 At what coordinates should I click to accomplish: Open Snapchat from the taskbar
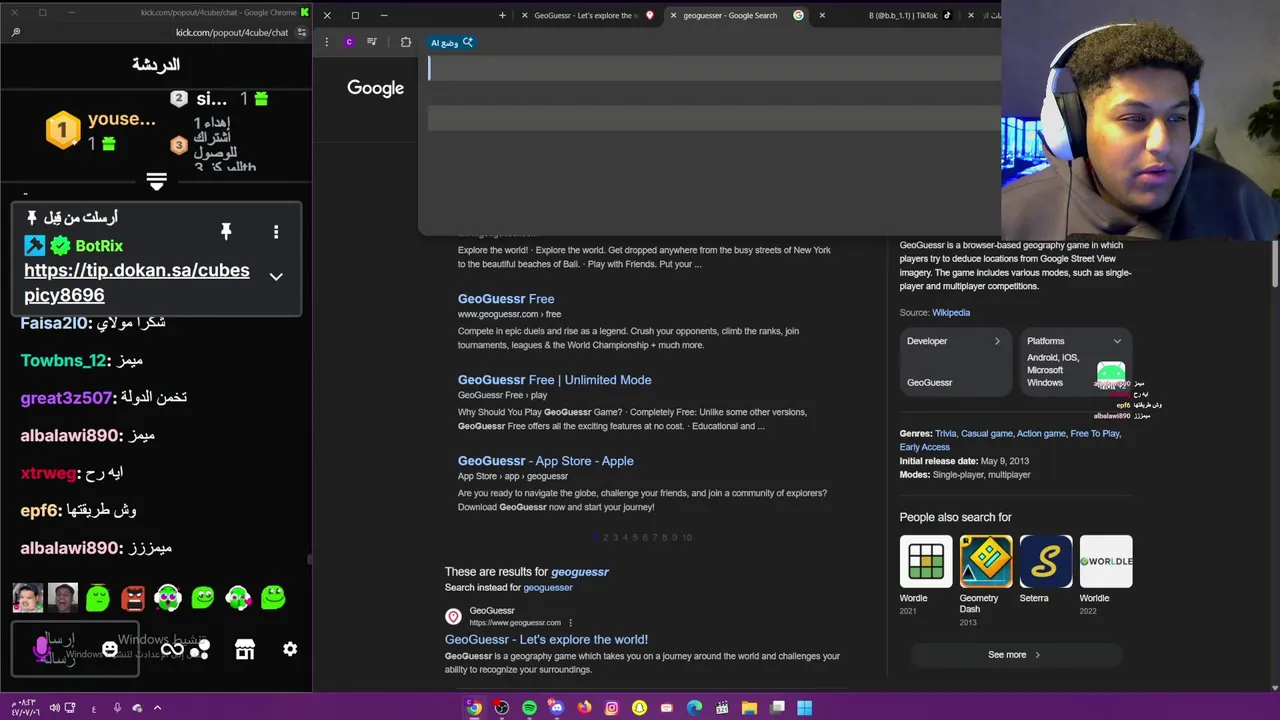[x=639, y=707]
